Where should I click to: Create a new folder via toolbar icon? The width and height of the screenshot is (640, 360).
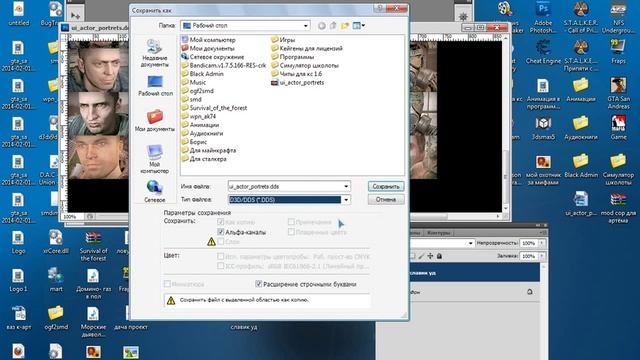pyautogui.click(x=345, y=26)
